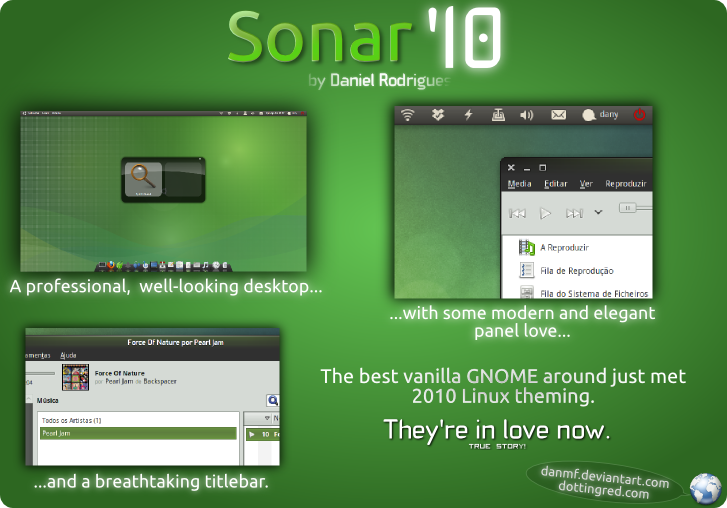Click the desktop screenshot thumbnail
This screenshot has width=727, height=508.
[x=163, y=191]
